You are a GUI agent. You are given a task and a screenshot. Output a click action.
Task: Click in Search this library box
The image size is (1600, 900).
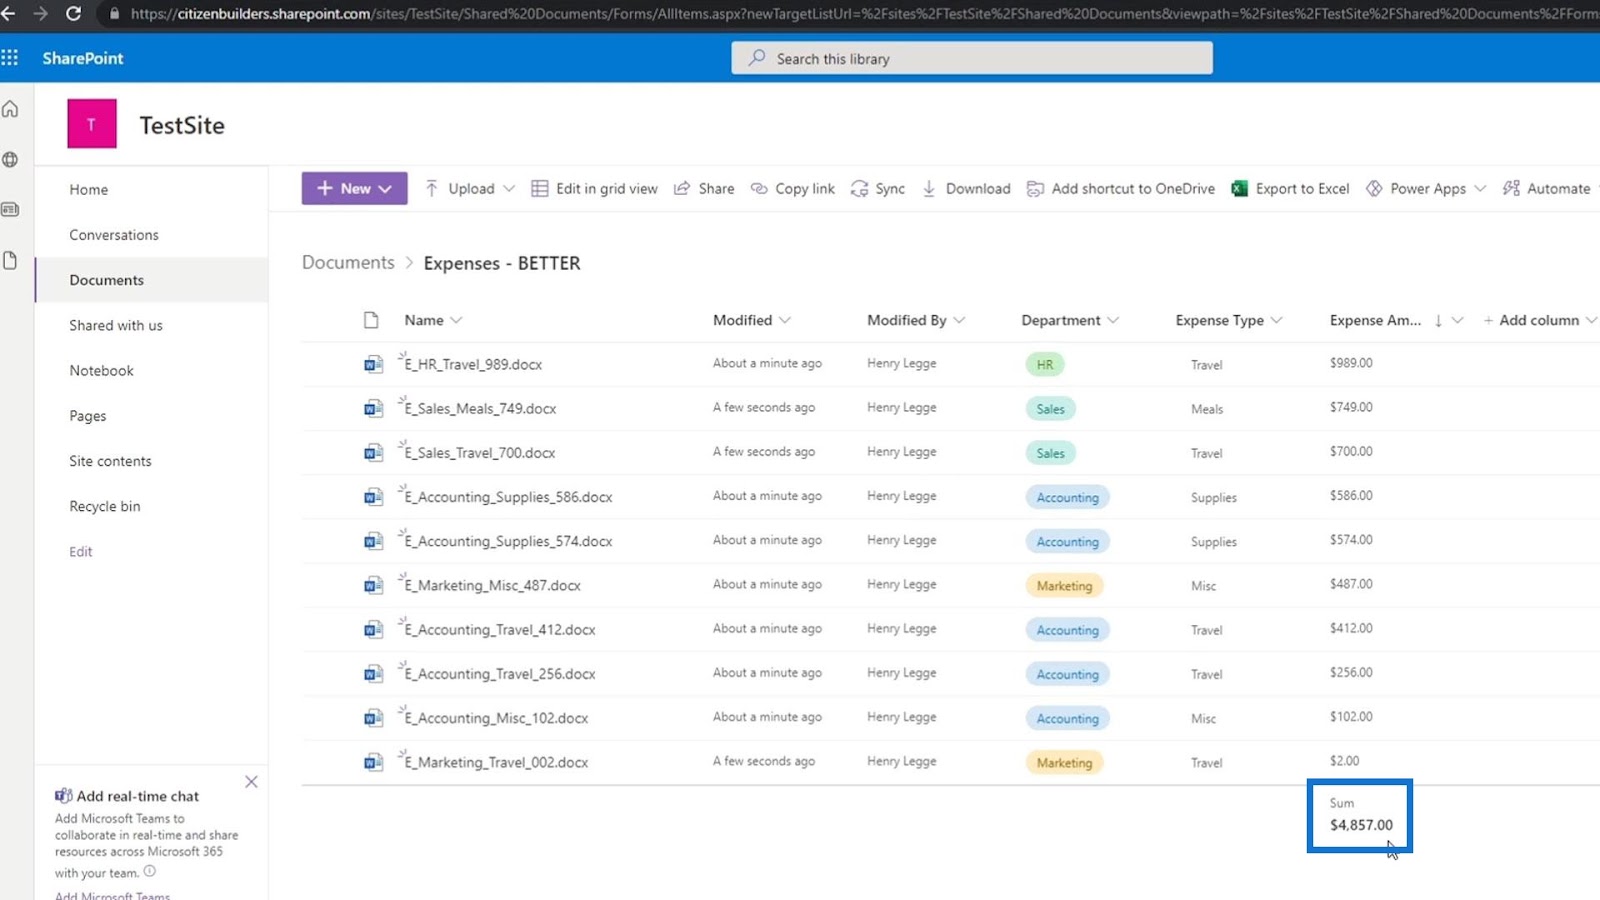click(x=972, y=58)
